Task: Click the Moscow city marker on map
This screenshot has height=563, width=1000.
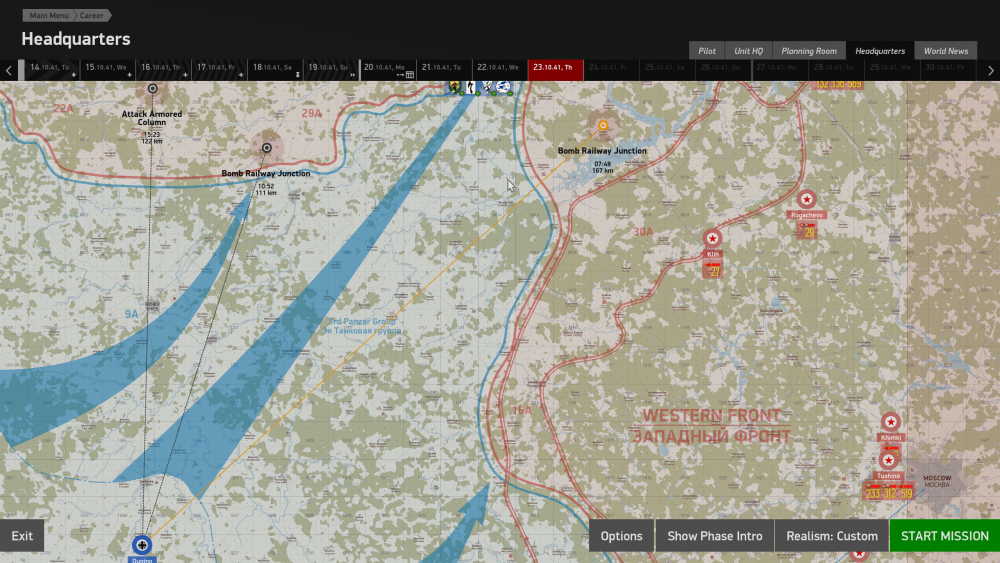Action: pos(937,480)
